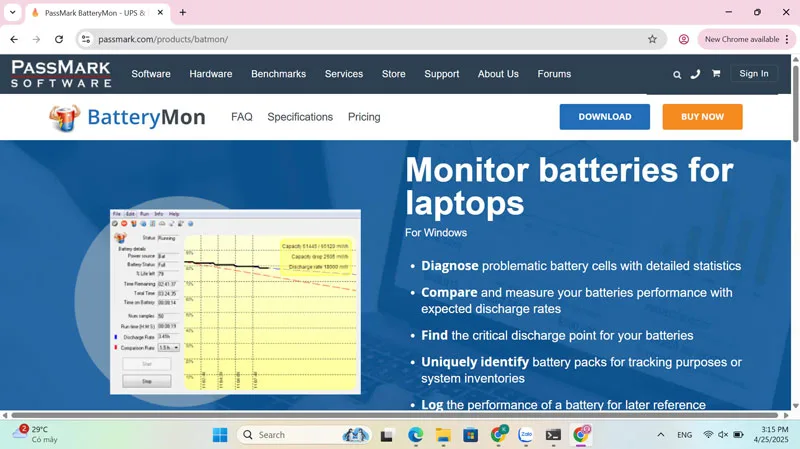Reload the page

tap(59, 39)
